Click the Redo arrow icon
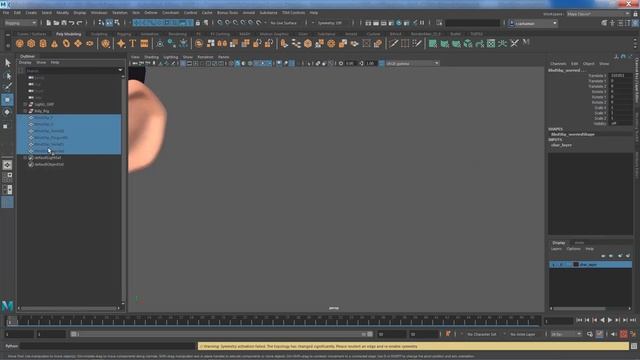 coord(79,23)
